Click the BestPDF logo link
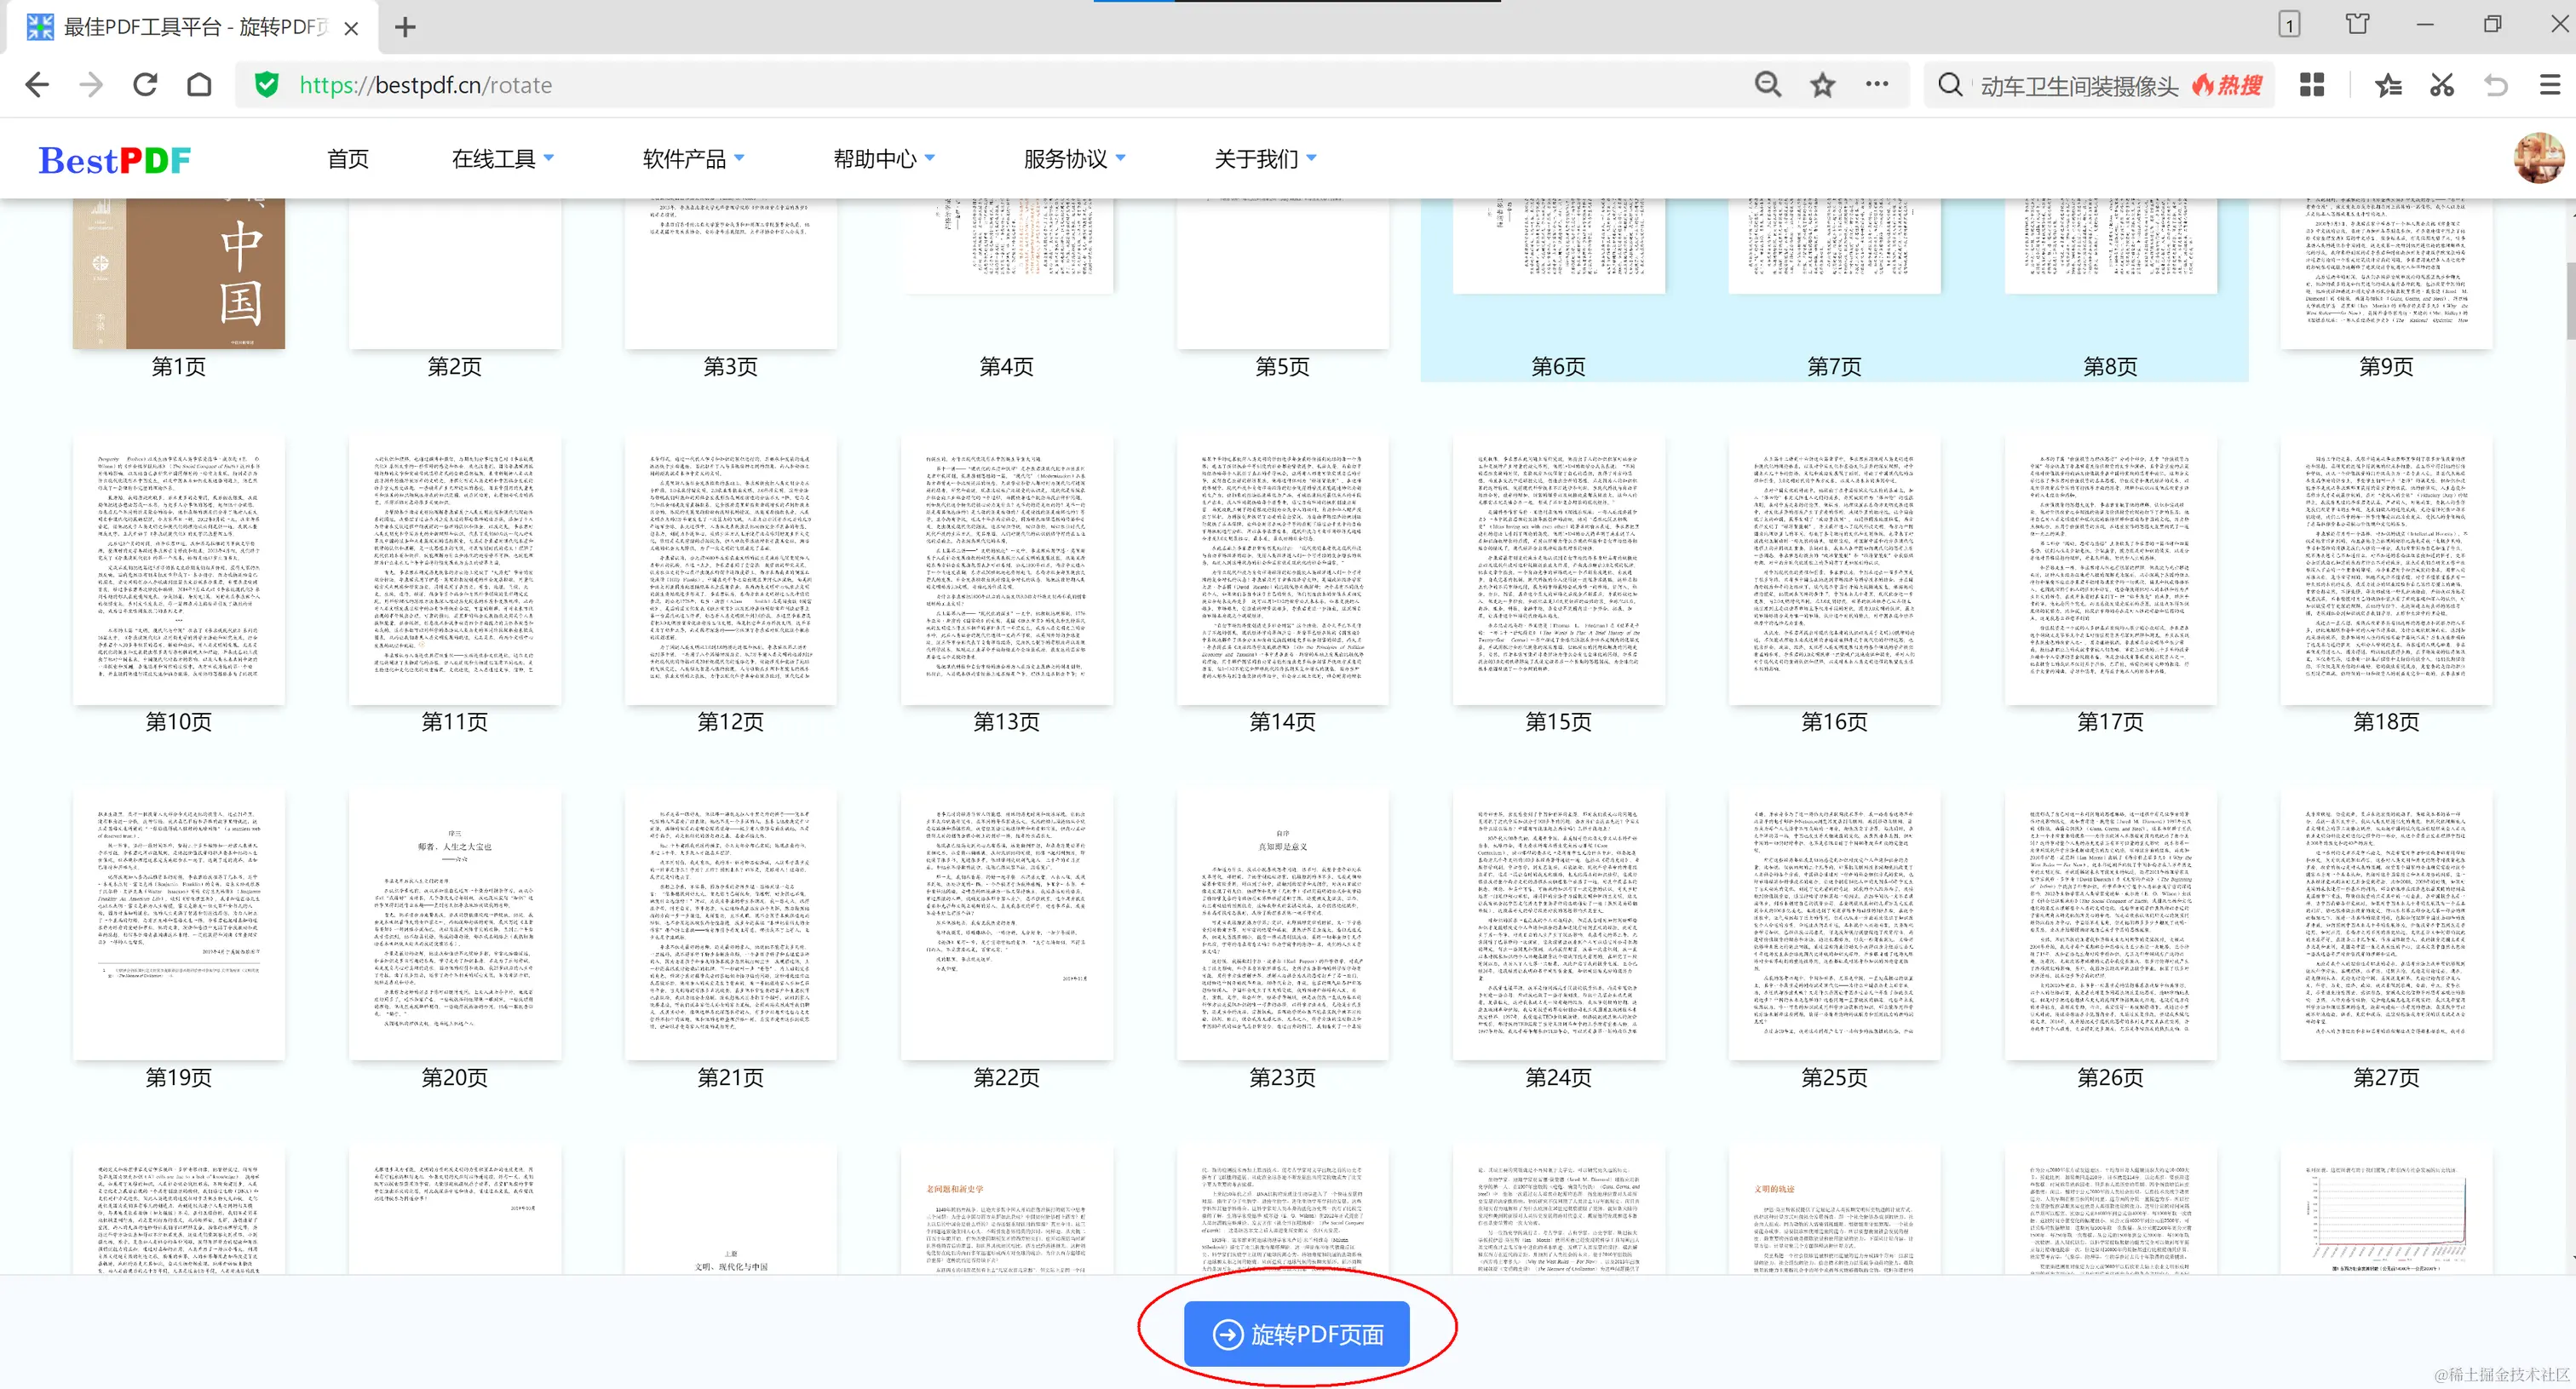This screenshot has height=1389, width=2576. 114,160
